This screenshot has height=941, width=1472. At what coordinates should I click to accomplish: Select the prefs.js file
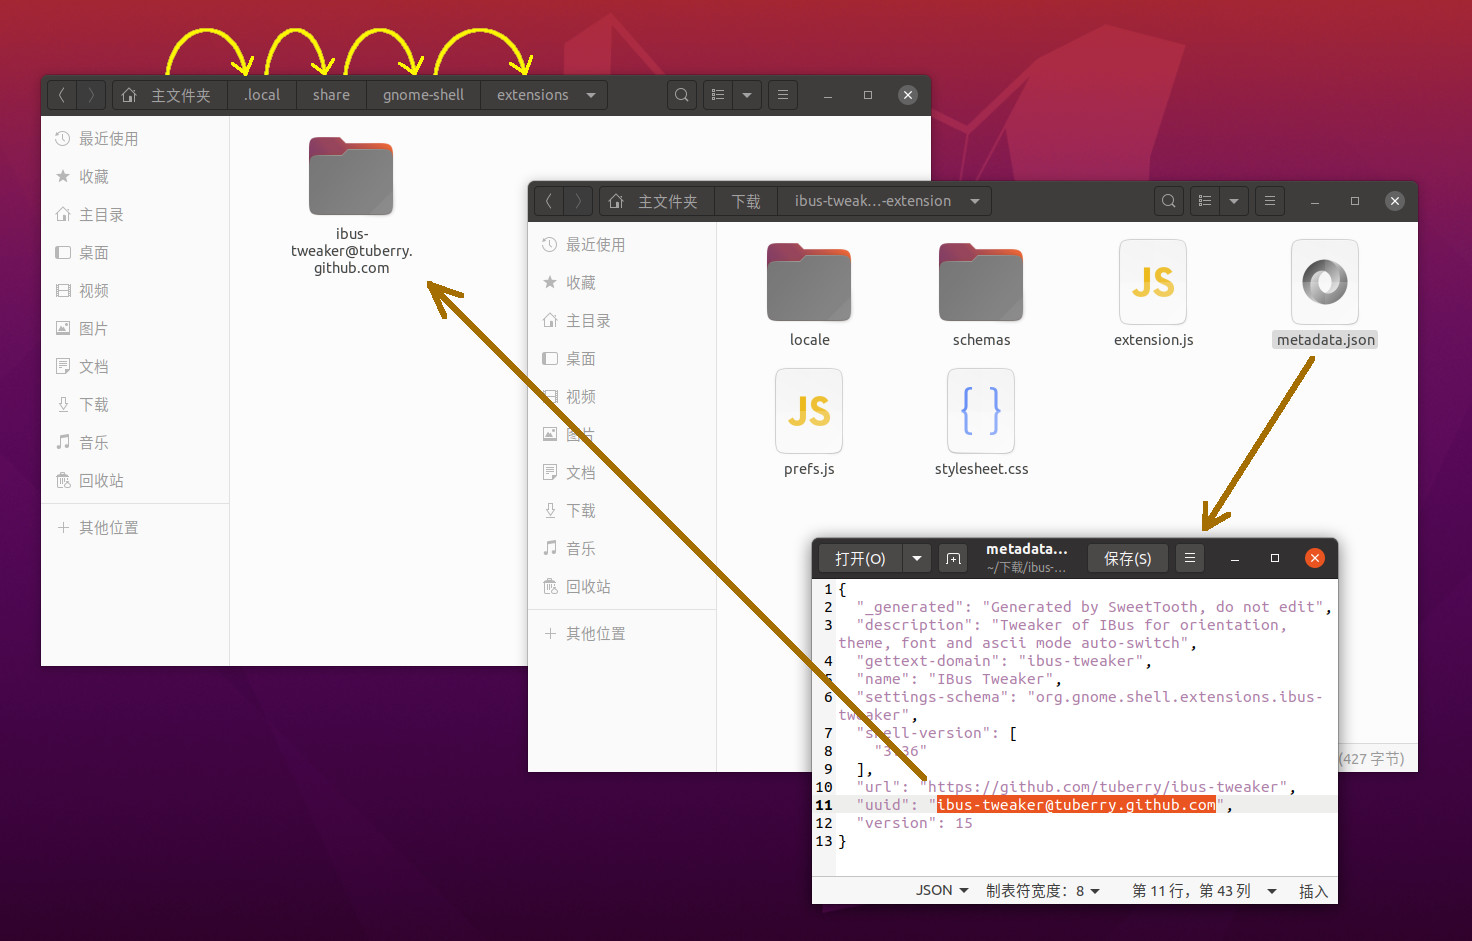(x=809, y=423)
